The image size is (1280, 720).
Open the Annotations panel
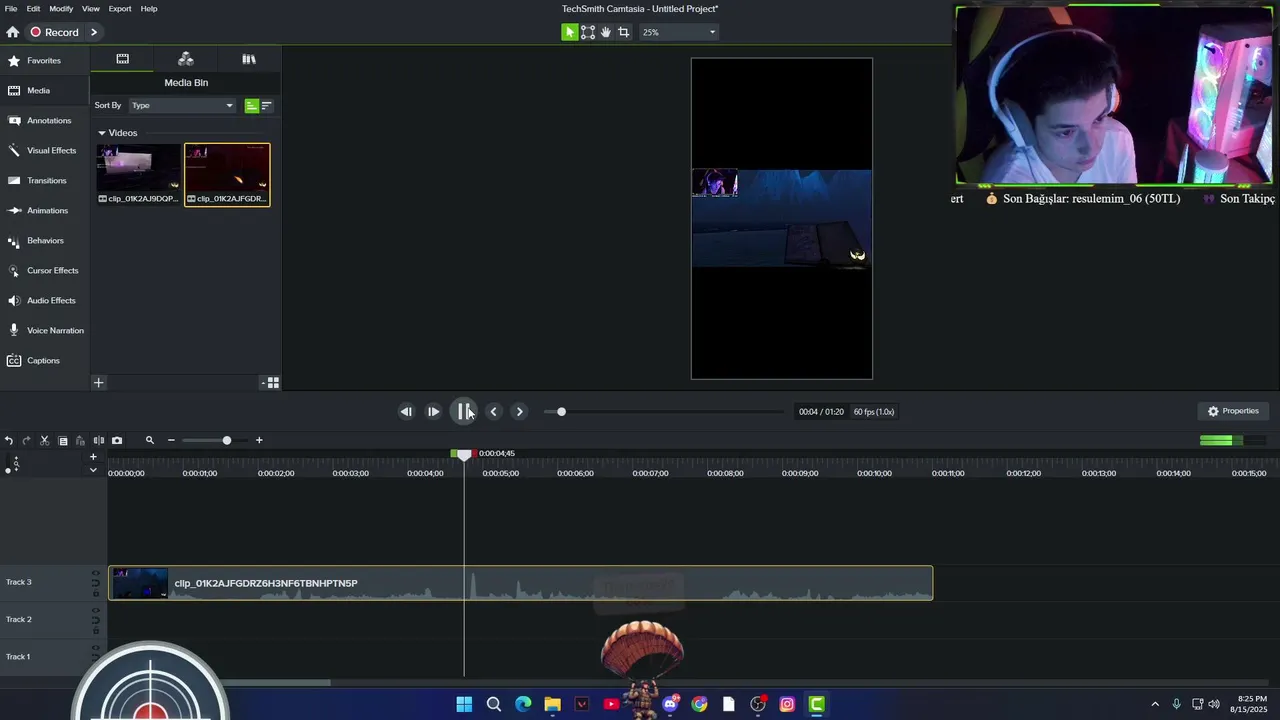[x=45, y=121]
